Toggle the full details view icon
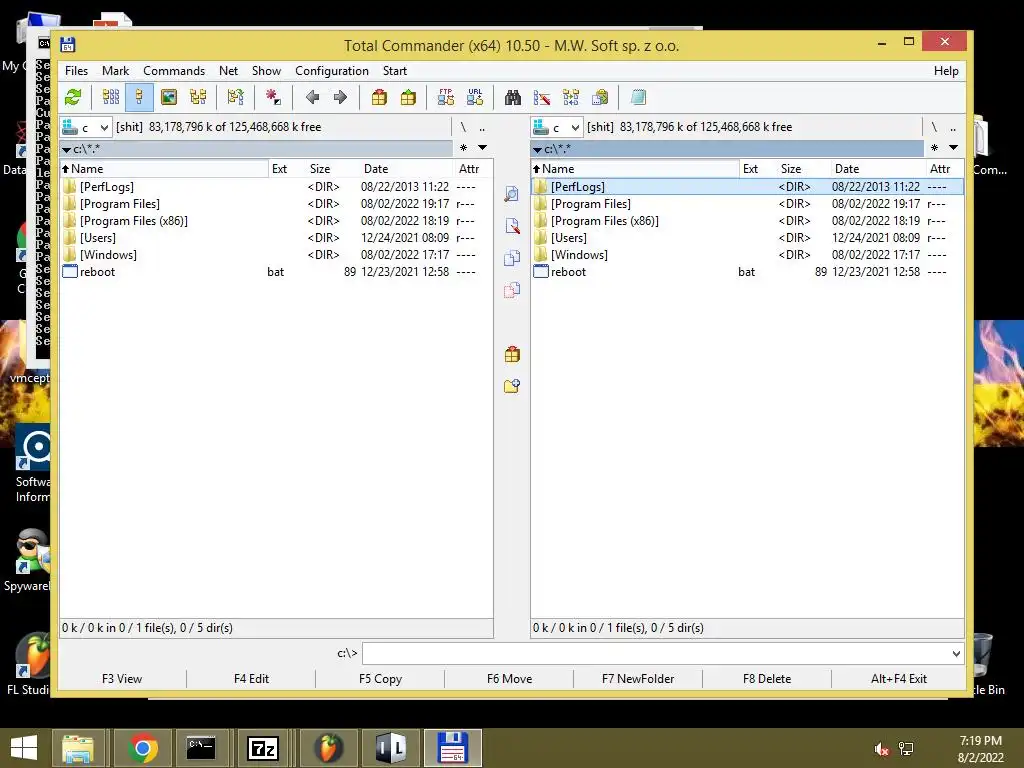 click(x=139, y=98)
